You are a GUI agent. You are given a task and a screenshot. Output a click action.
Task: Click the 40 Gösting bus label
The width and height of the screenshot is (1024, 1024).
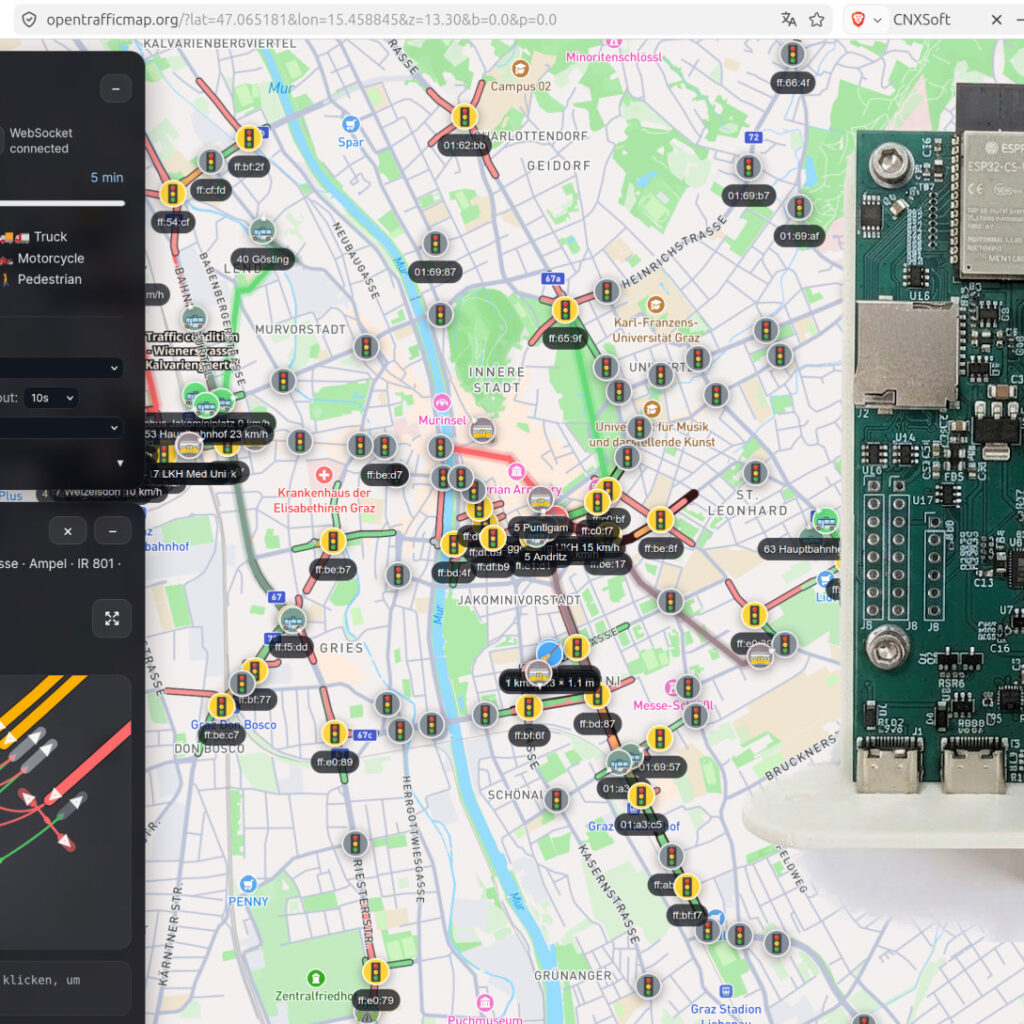point(263,259)
